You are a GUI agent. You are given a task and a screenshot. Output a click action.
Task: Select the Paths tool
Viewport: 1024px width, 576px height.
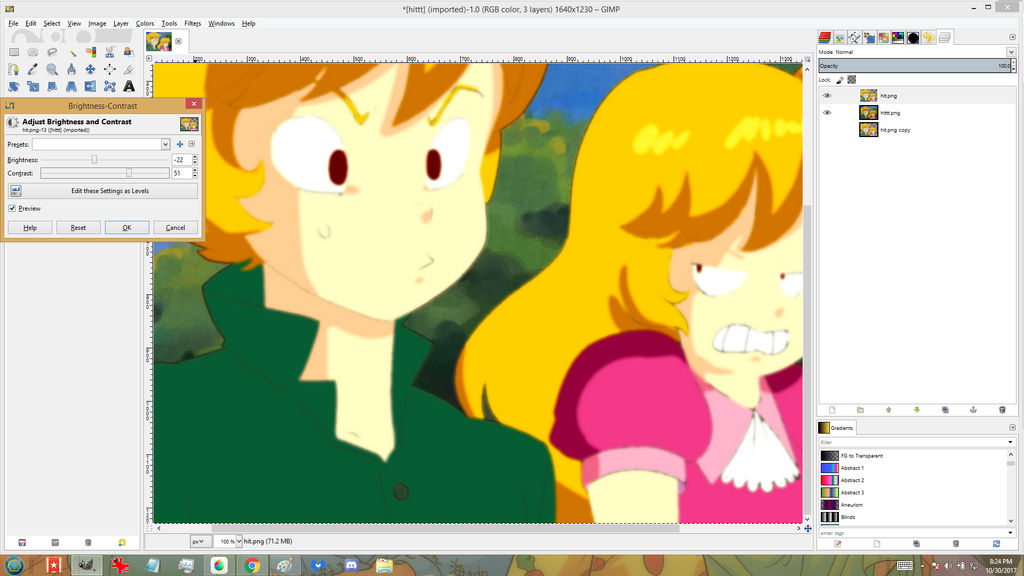click(x=14, y=69)
